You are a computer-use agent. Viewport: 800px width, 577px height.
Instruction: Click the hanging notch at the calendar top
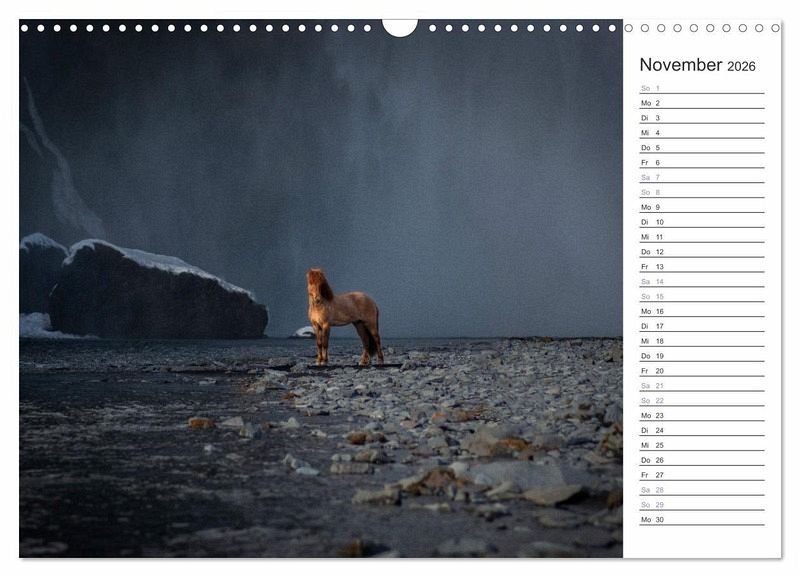point(400,27)
